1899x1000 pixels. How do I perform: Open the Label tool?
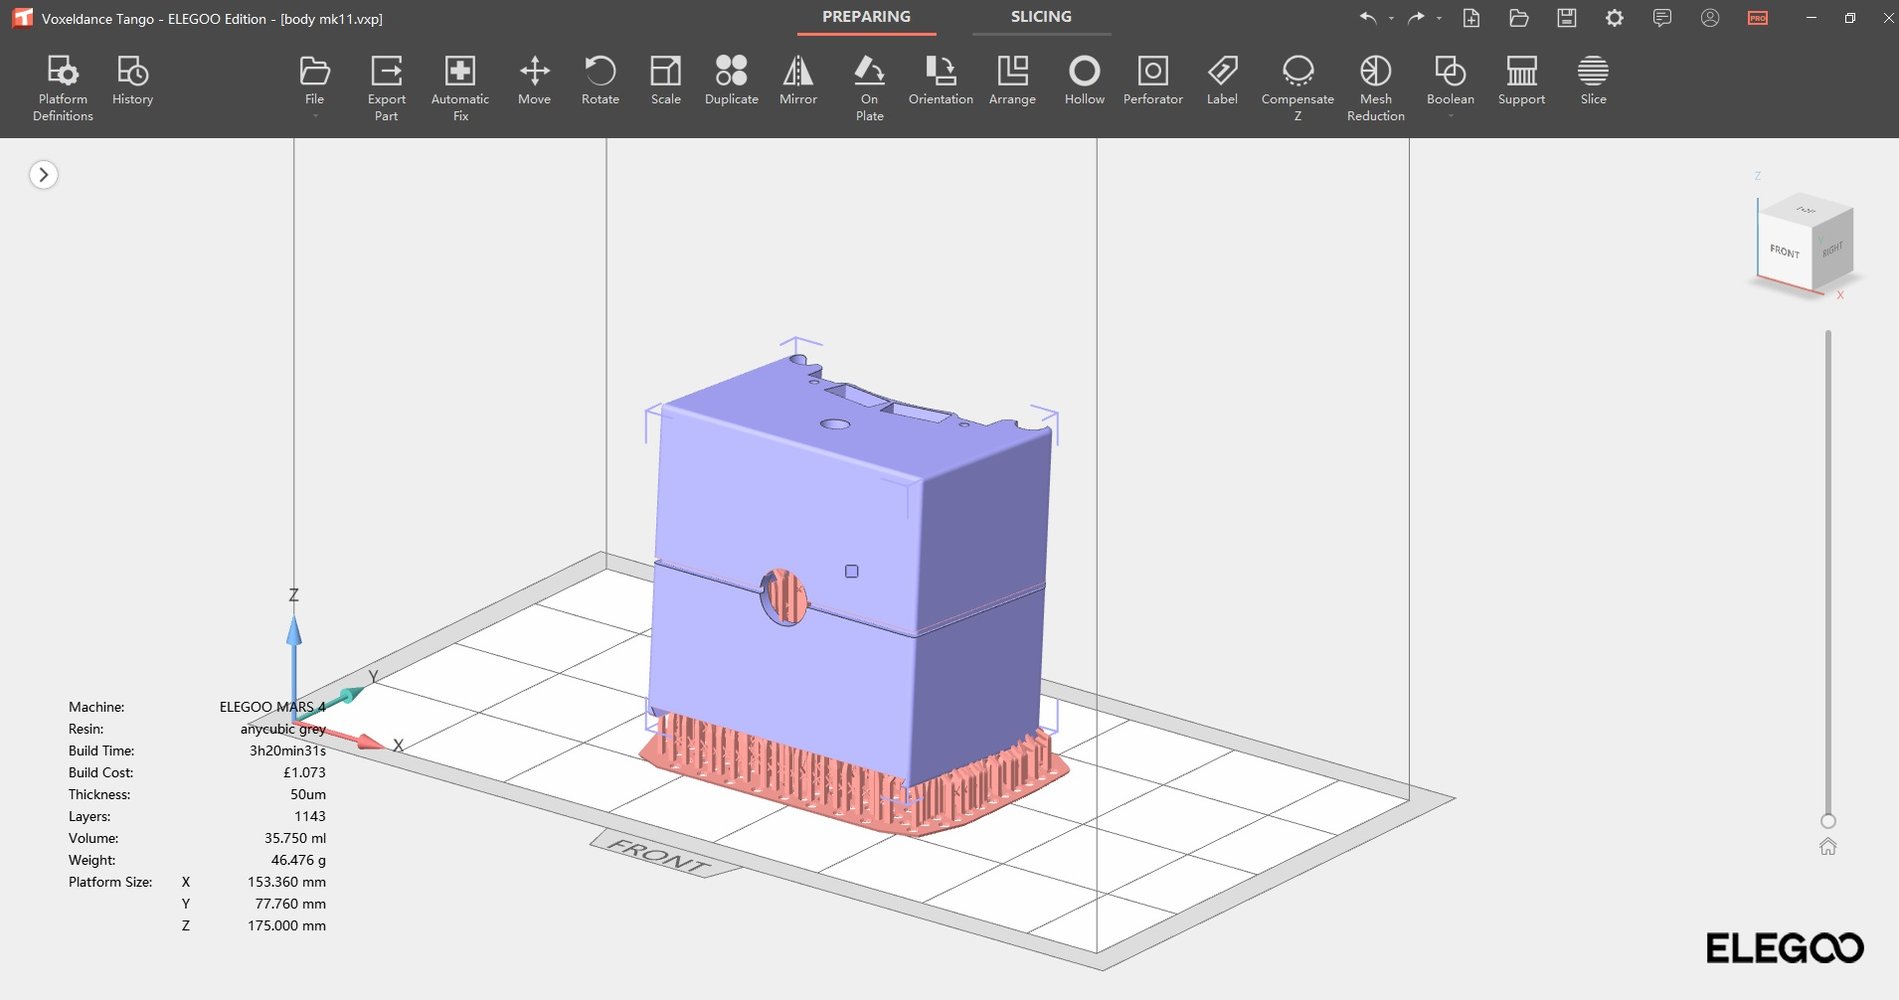(1222, 80)
